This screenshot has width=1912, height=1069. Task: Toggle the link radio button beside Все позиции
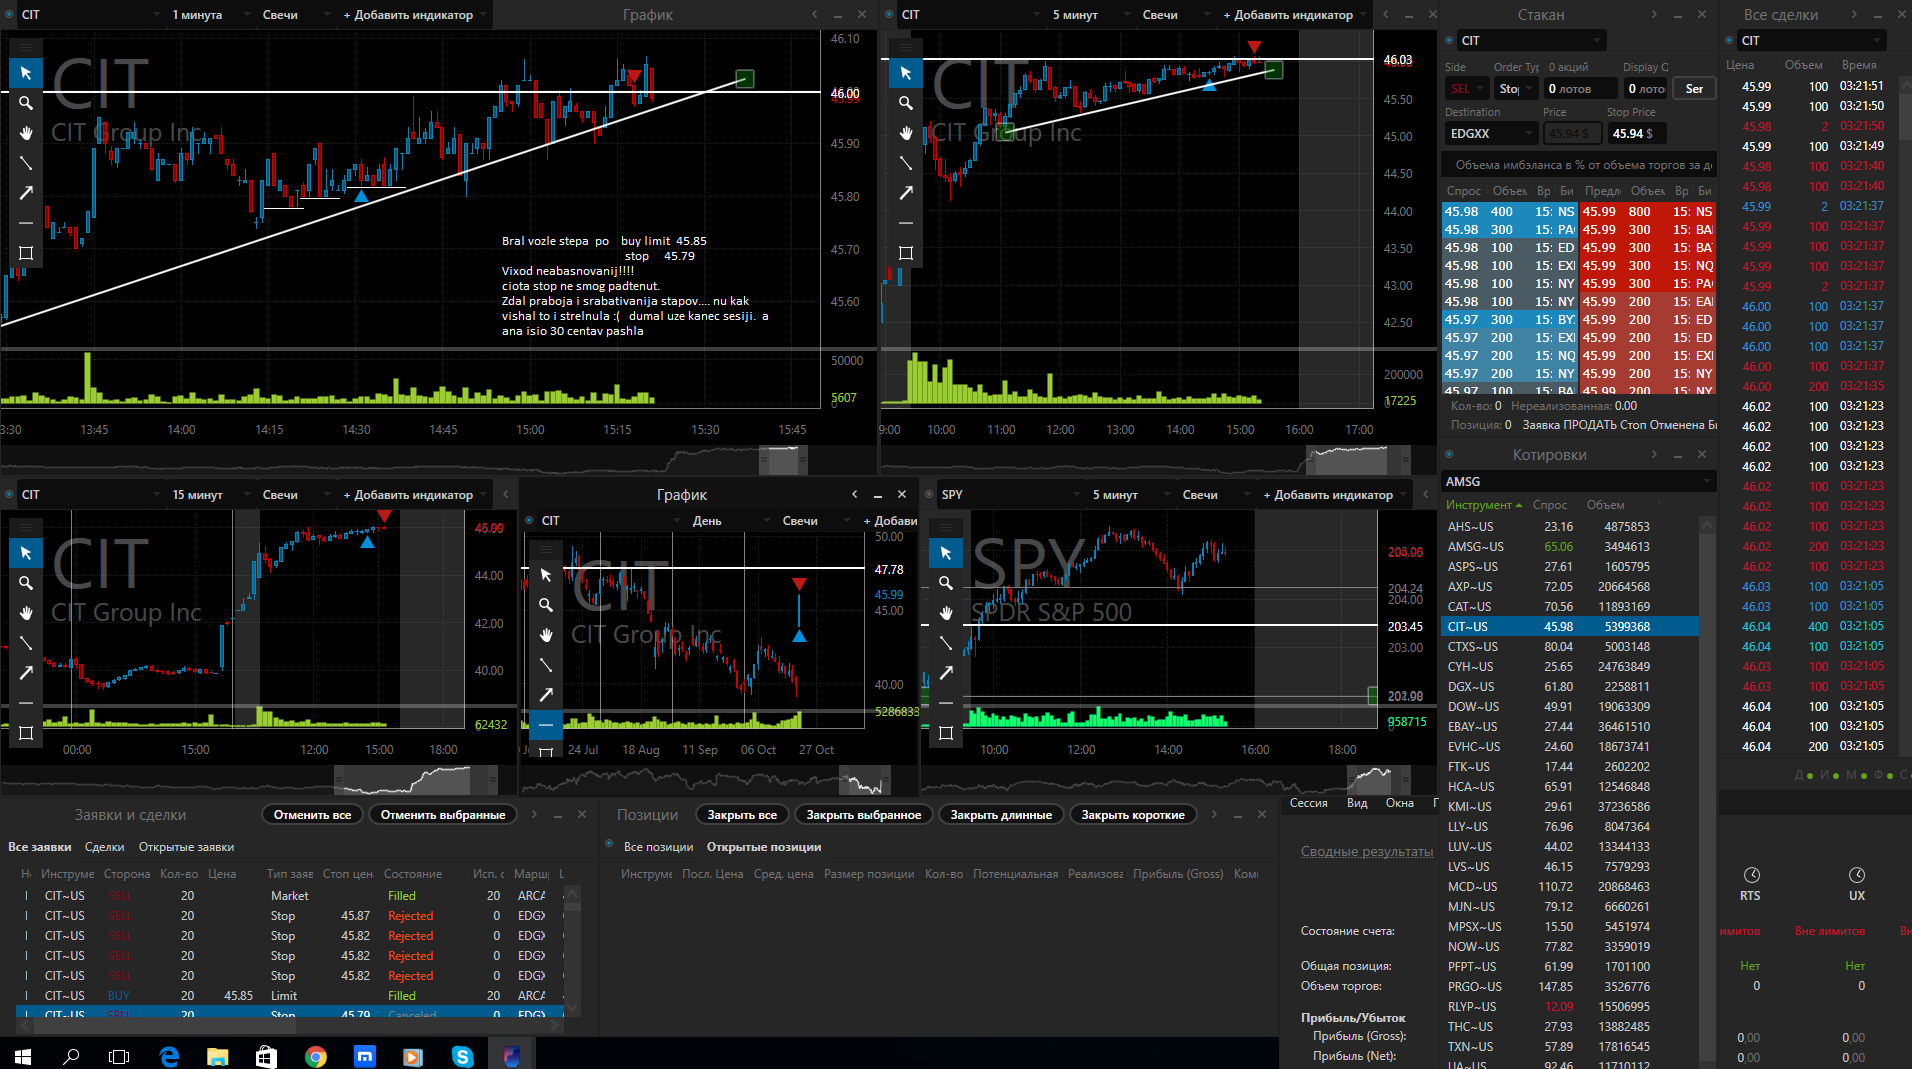610,845
